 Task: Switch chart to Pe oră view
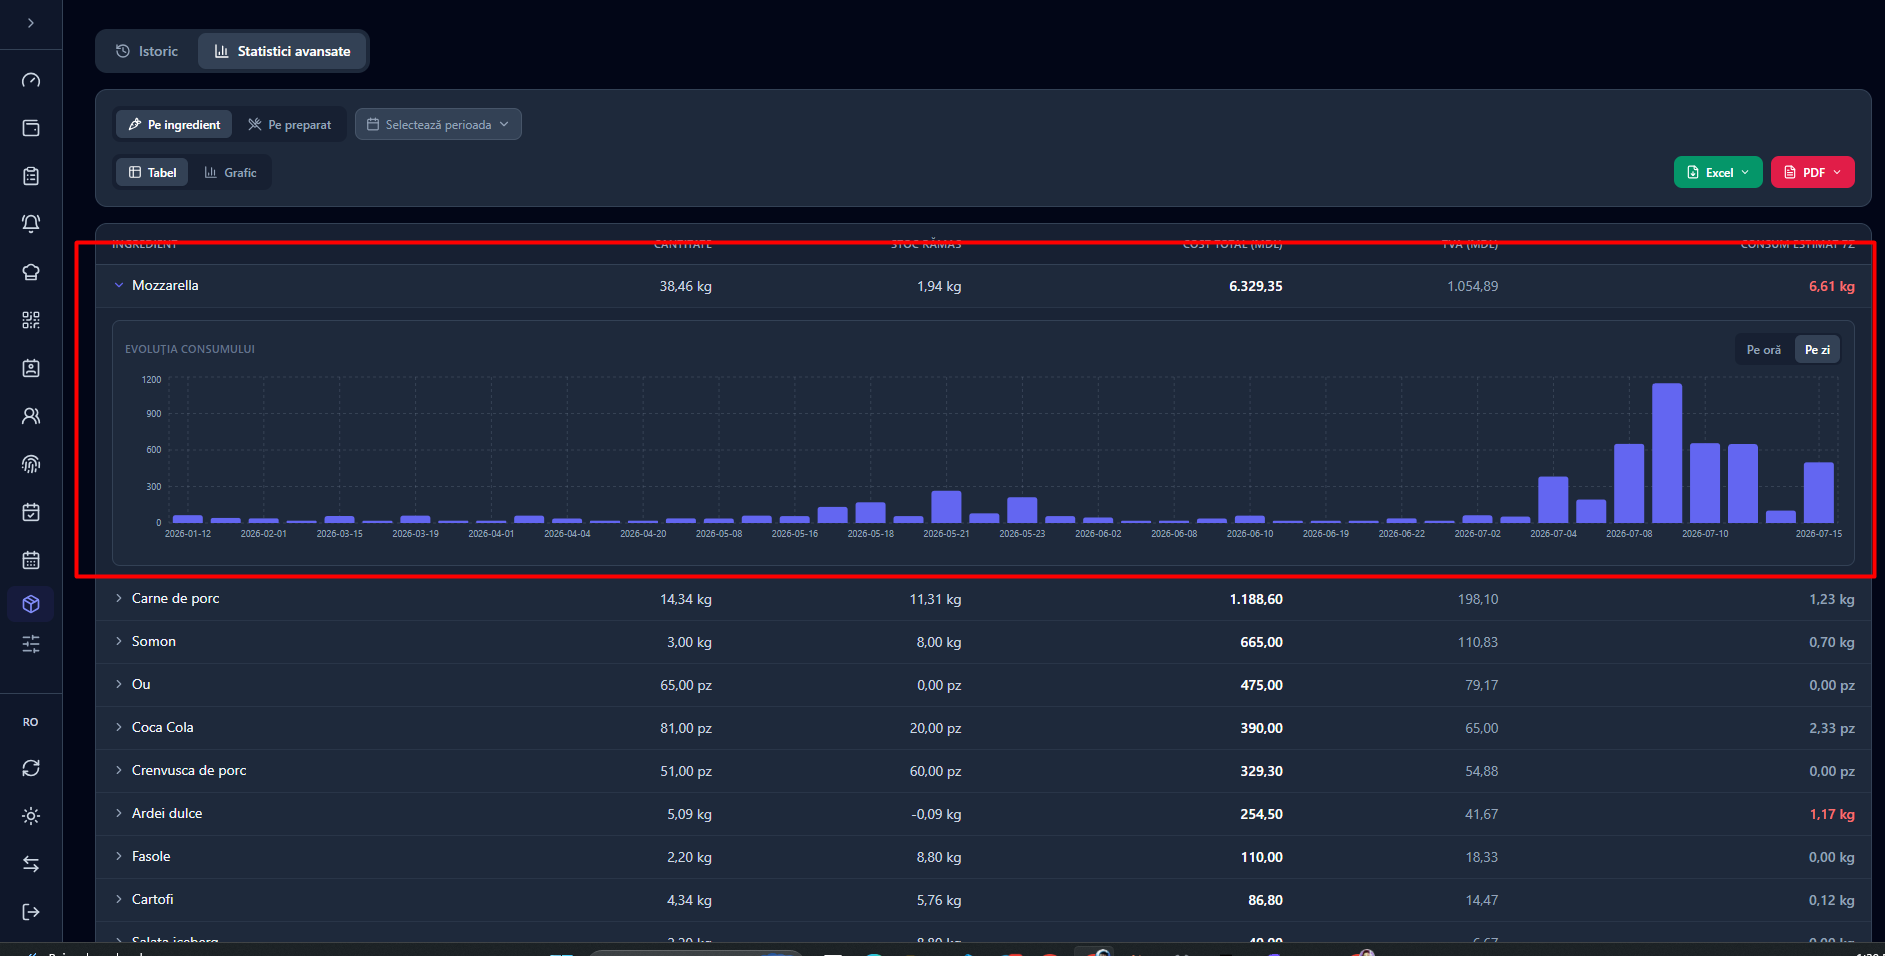(x=1764, y=350)
